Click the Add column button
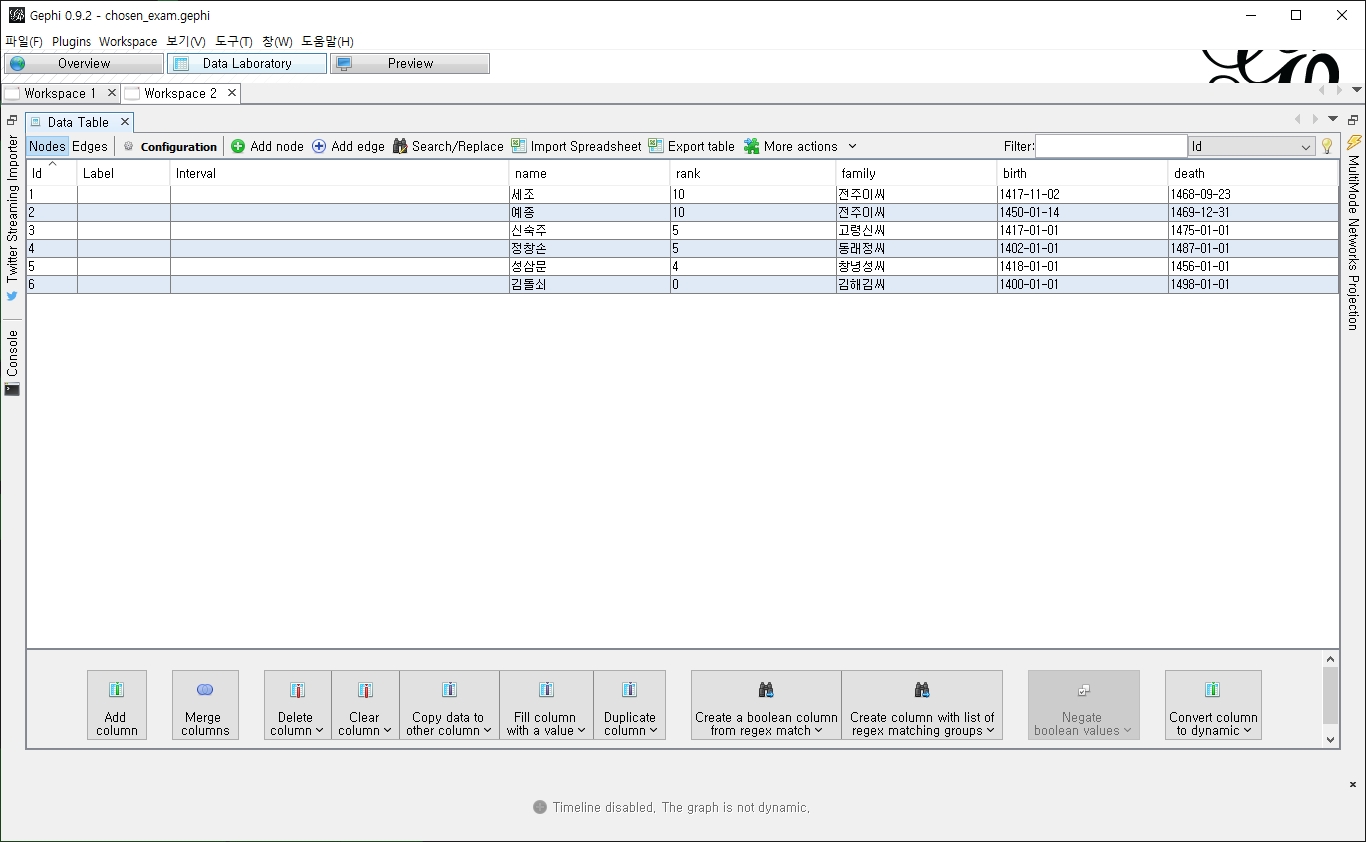 point(117,705)
